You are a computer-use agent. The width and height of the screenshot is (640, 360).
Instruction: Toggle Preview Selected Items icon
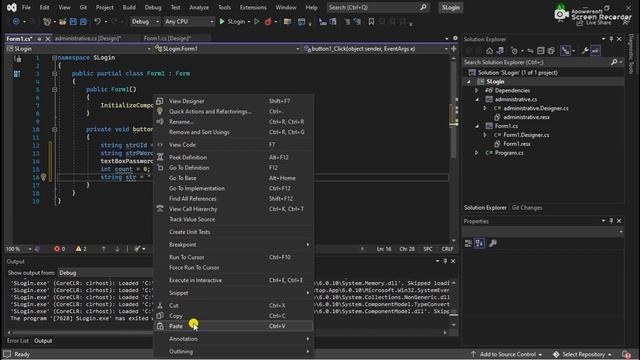point(596,51)
